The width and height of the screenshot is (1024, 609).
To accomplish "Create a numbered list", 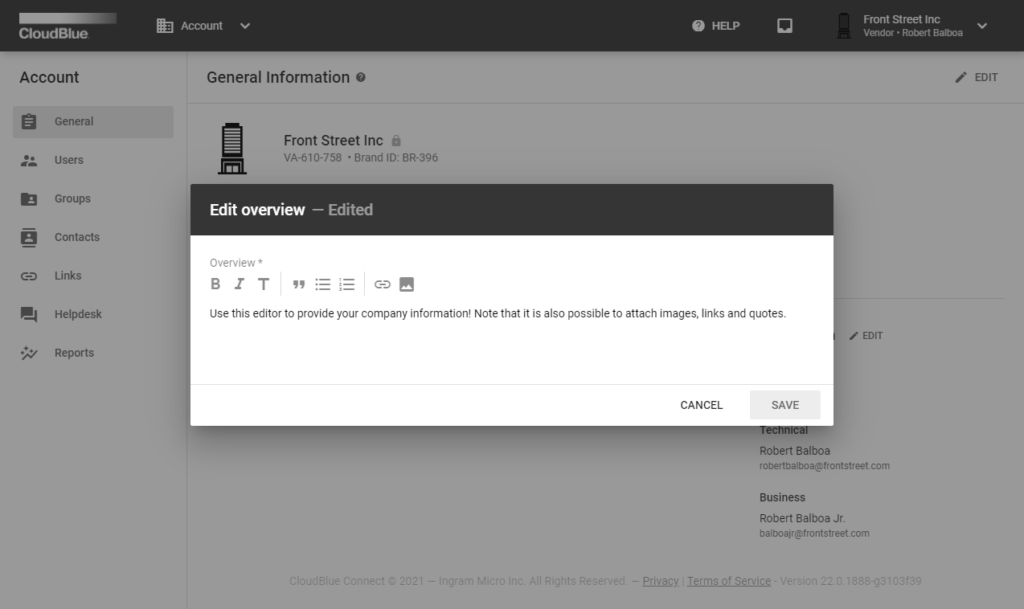I will point(347,284).
